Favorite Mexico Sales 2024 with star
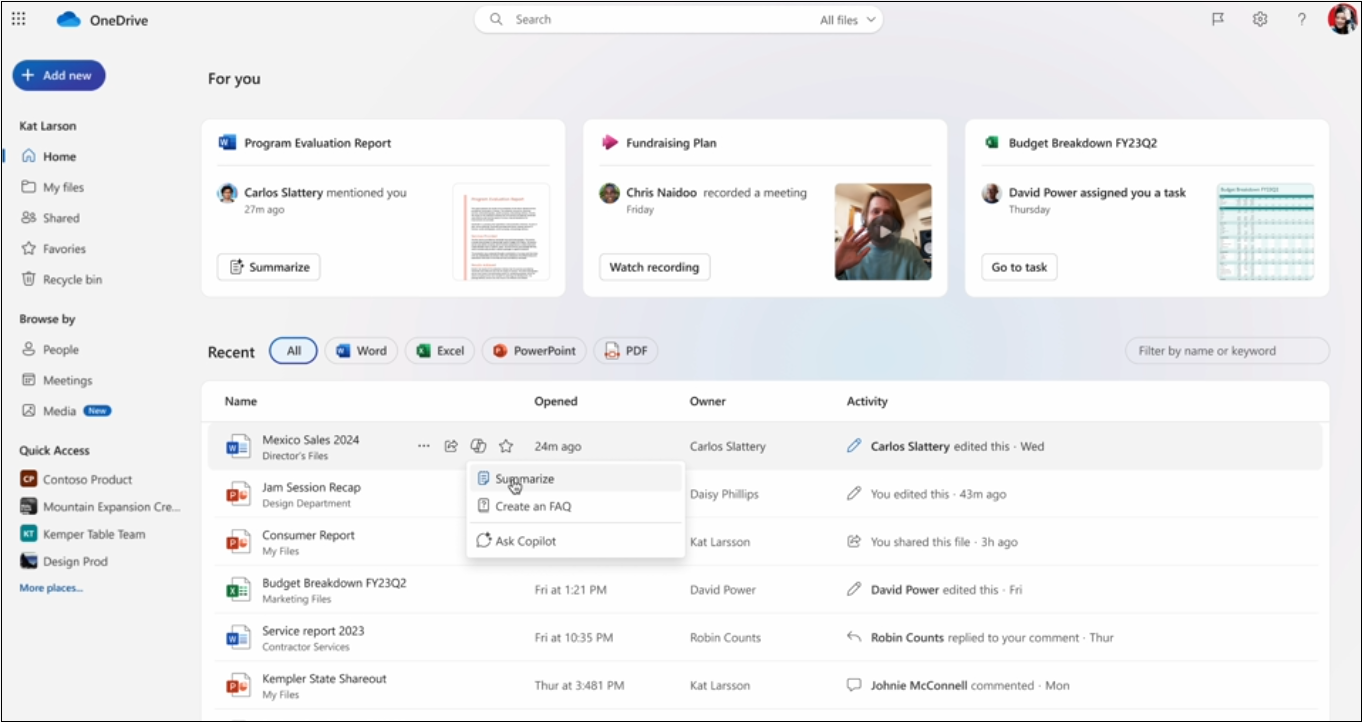This screenshot has height=722, width=1362. tap(506, 446)
